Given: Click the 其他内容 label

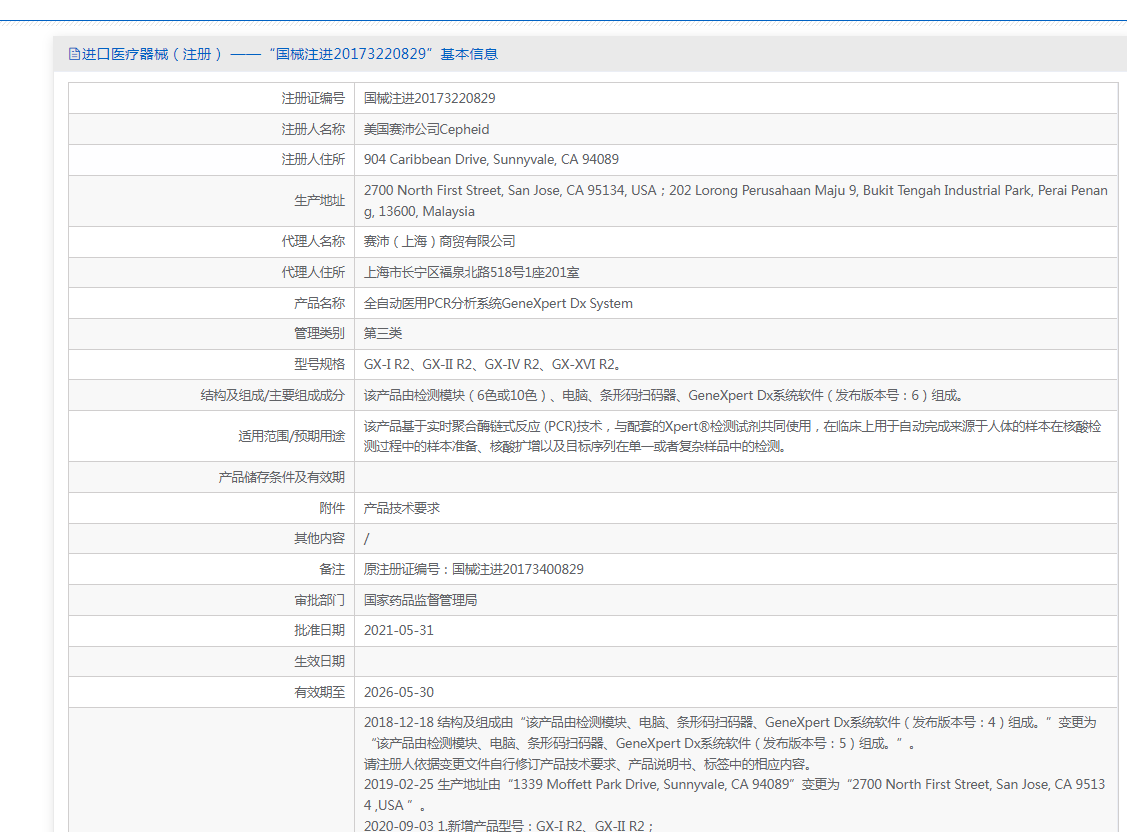Looking at the screenshot, I should click(x=320, y=538).
